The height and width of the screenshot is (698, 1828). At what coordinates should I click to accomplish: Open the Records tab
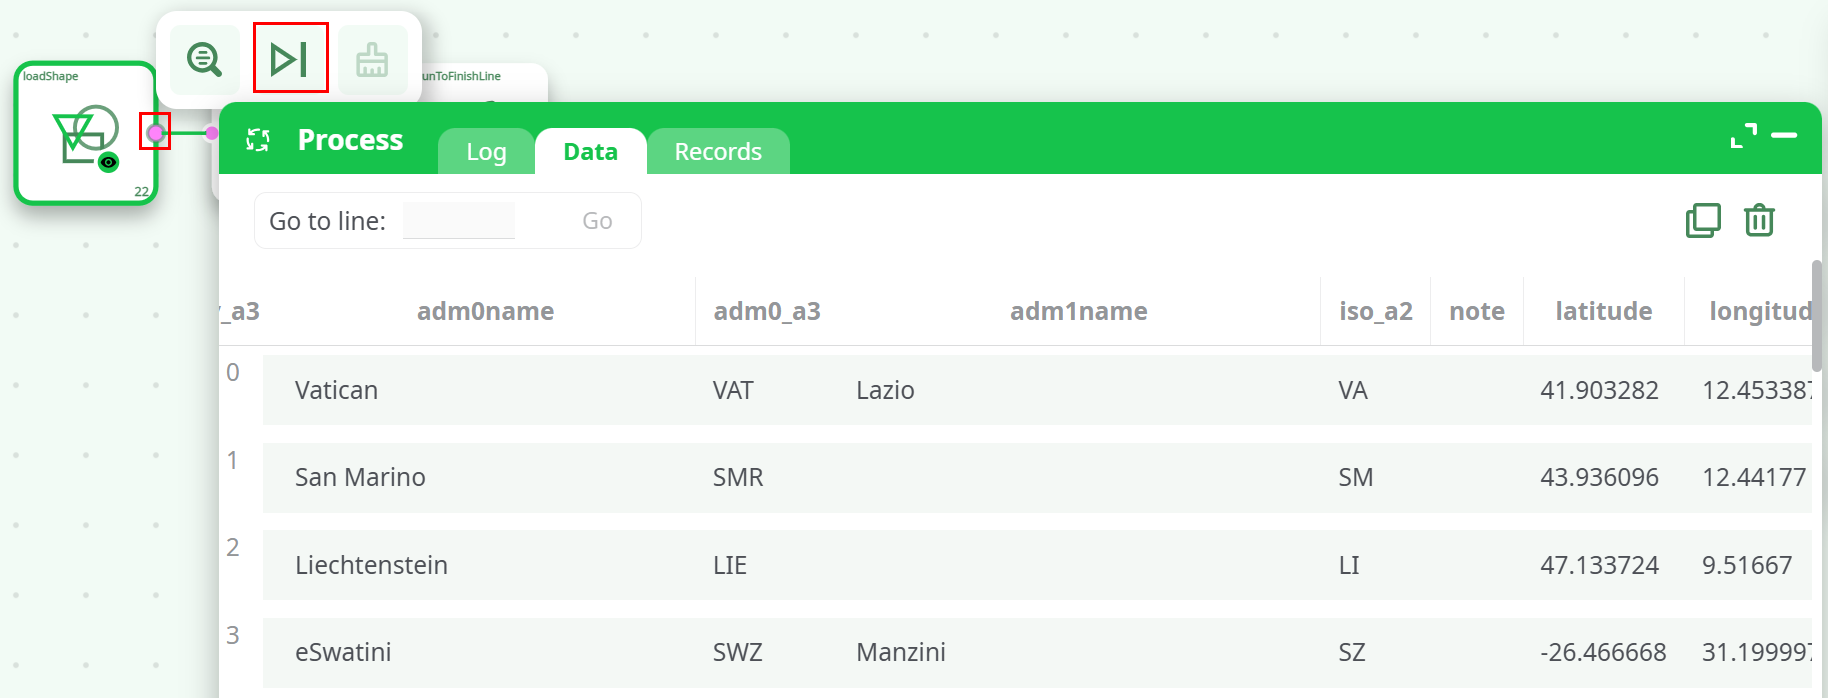click(718, 152)
